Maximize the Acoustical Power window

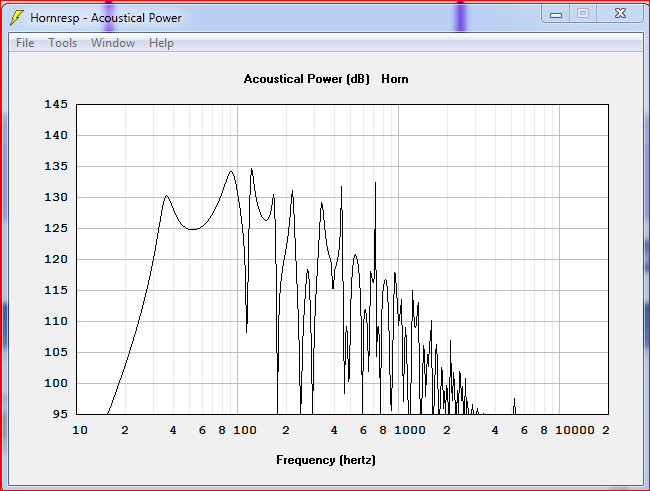pyautogui.click(x=583, y=14)
